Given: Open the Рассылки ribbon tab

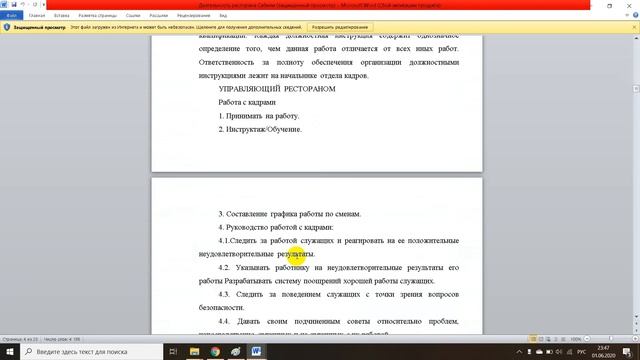Looking at the screenshot, I should pyautogui.click(x=158, y=16).
